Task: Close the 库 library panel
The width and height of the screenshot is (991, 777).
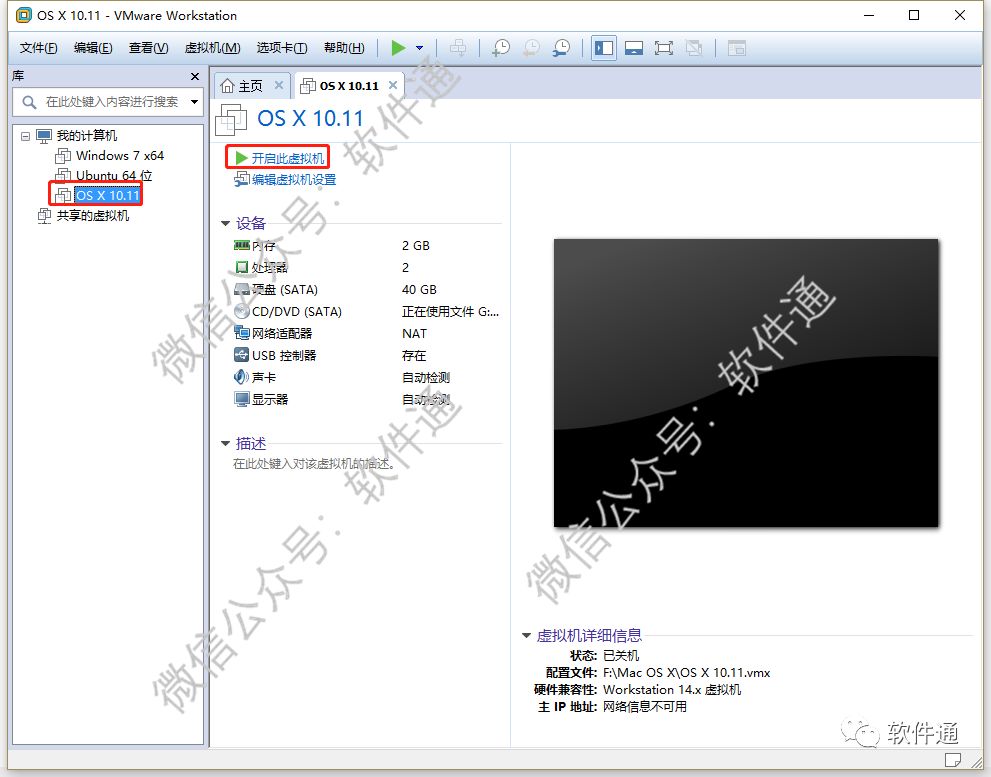Action: pos(195,76)
